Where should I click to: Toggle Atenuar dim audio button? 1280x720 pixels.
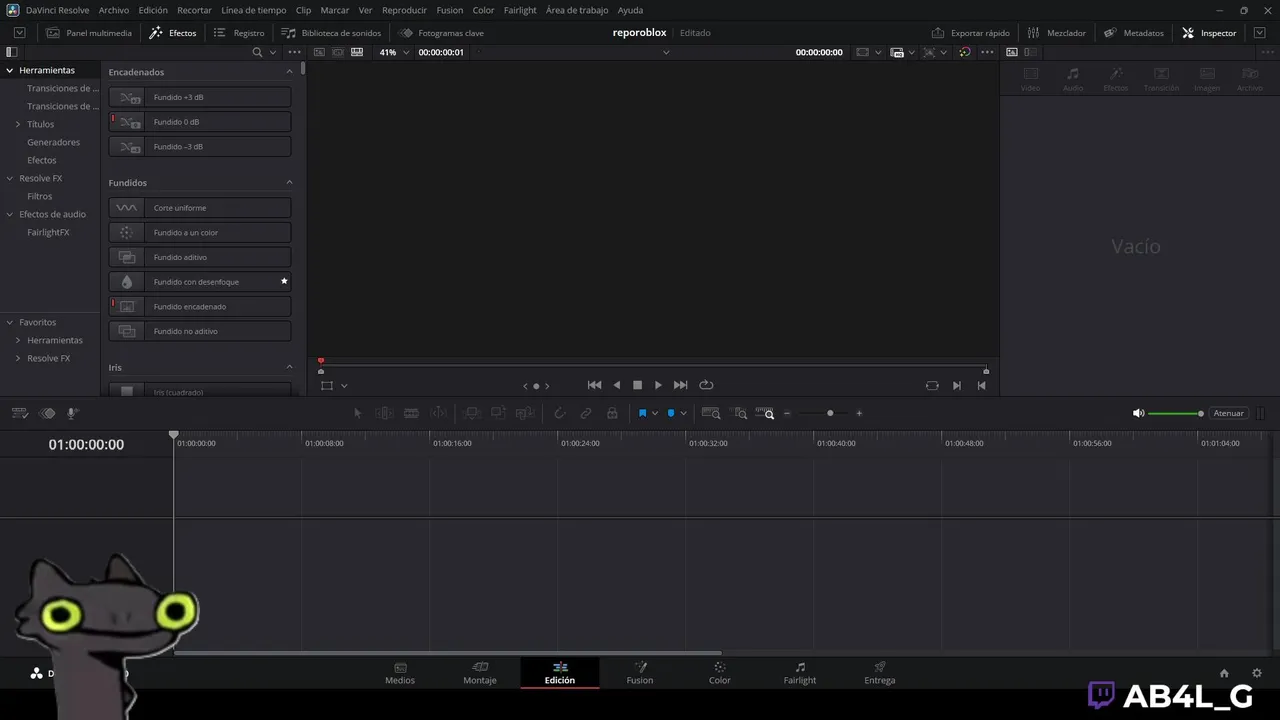1228,413
